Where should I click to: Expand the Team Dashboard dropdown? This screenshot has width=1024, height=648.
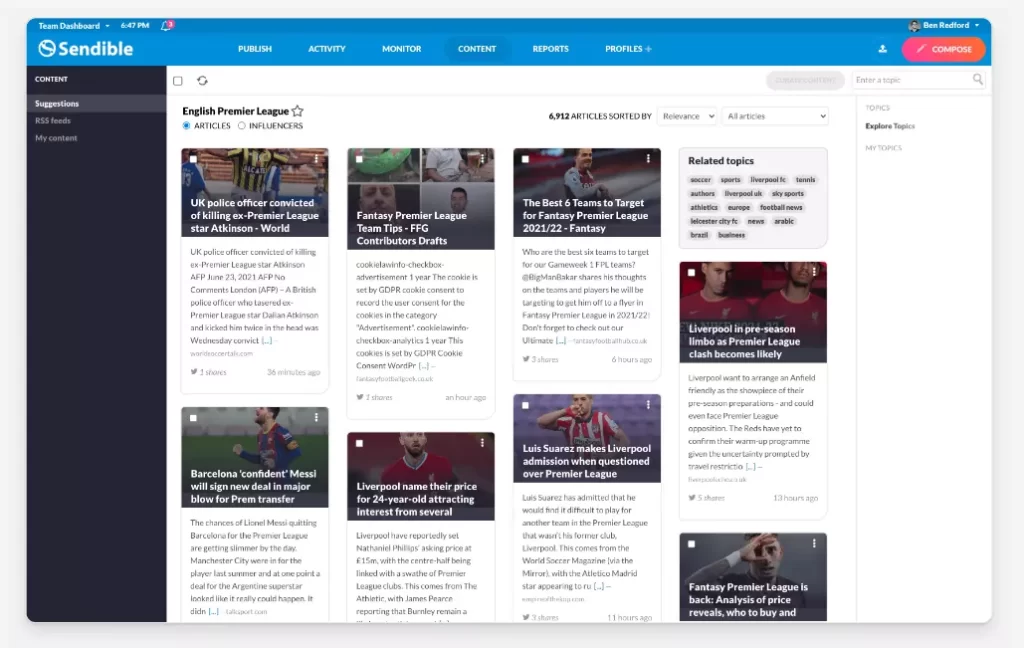(x=74, y=26)
